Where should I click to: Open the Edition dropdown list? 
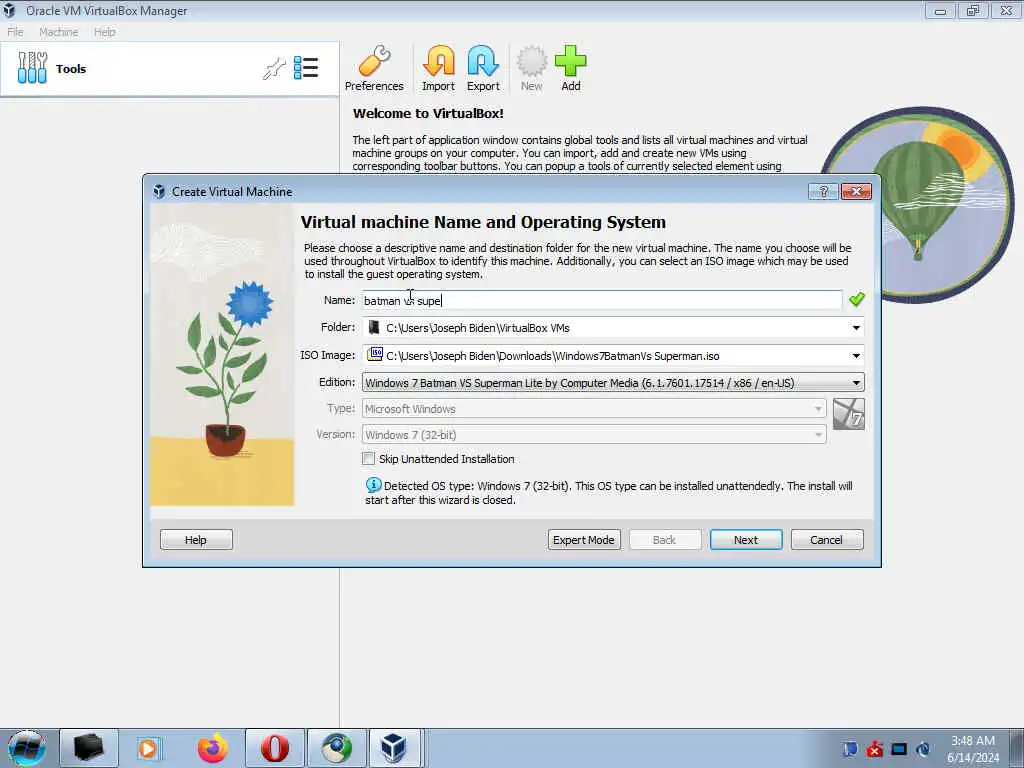coord(613,383)
